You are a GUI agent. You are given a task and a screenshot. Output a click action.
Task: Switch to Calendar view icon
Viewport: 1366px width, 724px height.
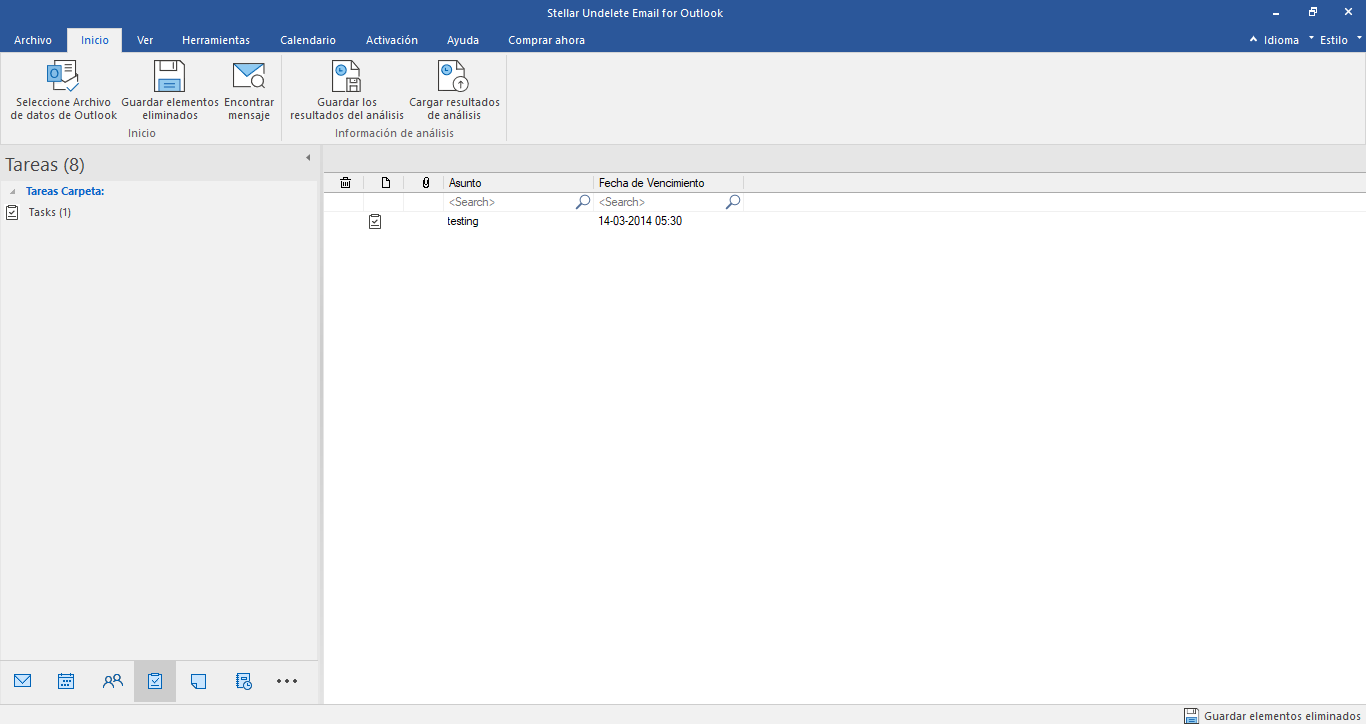[x=66, y=681]
